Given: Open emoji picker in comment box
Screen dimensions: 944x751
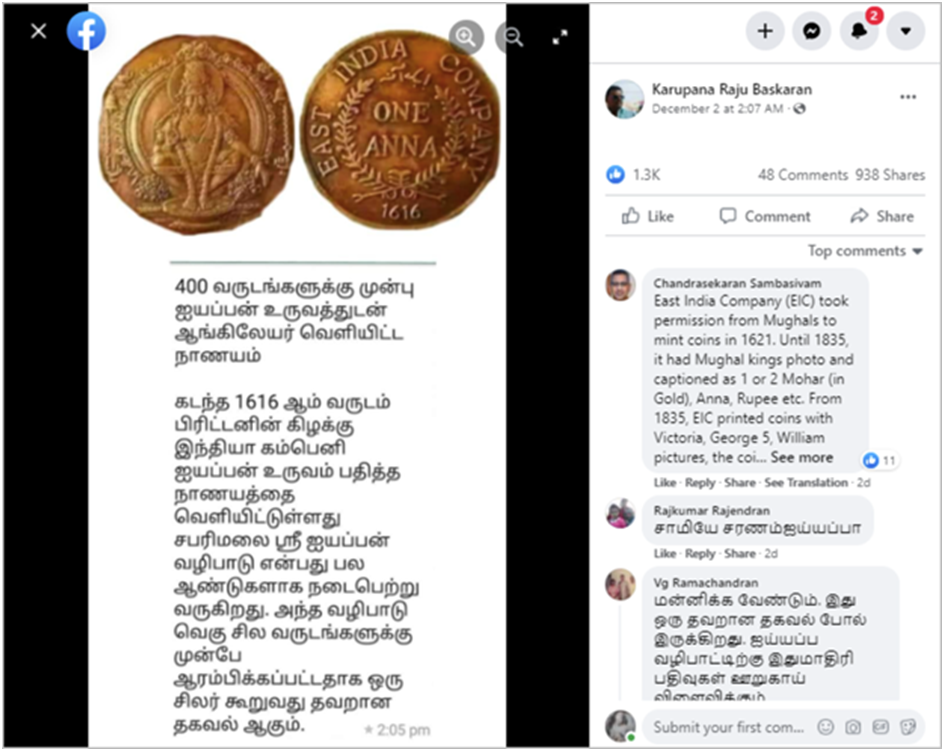Looking at the screenshot, I should [x=825, y=728].
